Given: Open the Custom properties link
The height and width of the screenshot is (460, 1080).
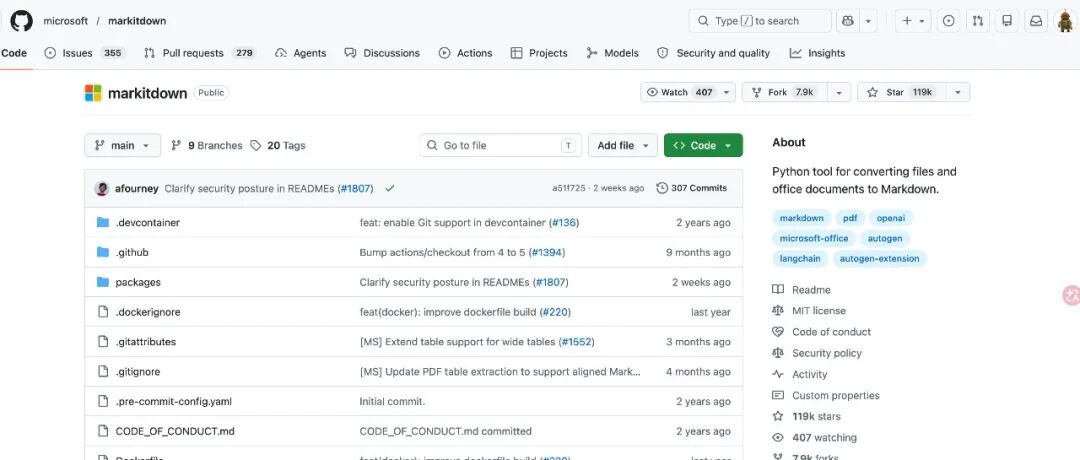Looking at the screenshot, I should (x=835, y=395).
